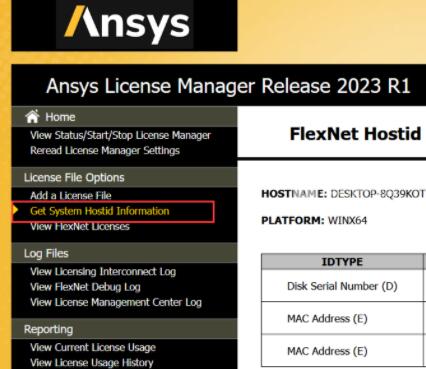The height and width of the screenshot is (369, 426).
Task: Open the Home link
Action: [60, 117]
